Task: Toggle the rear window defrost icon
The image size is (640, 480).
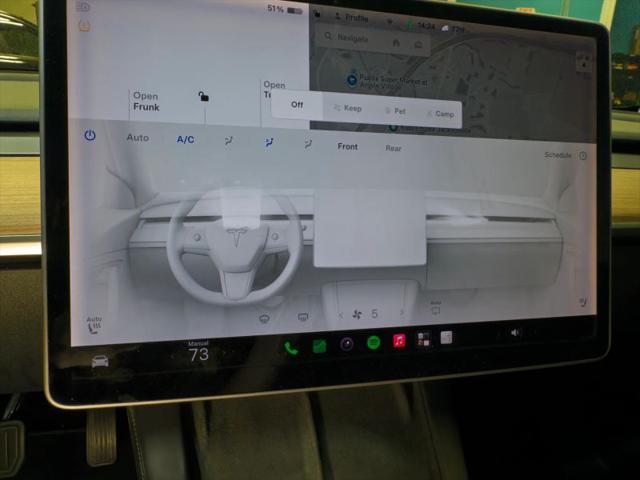Action: [303, 317]
